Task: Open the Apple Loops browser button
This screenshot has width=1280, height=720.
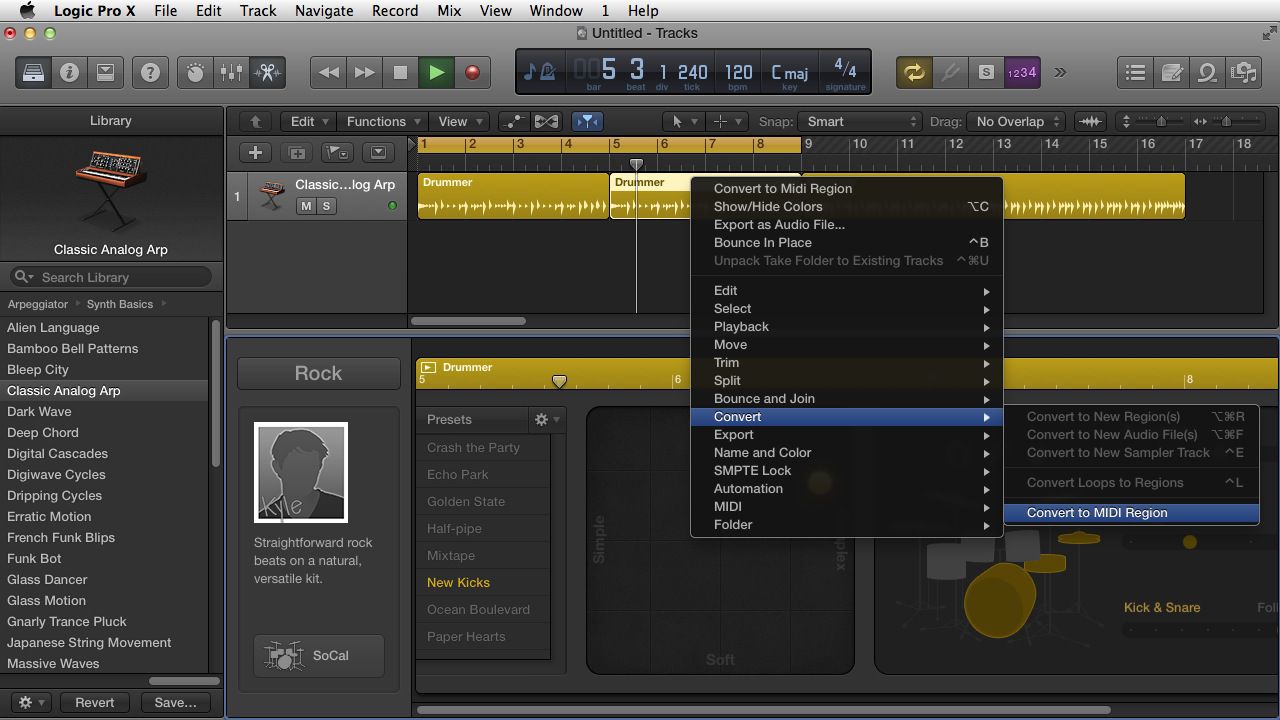Action: click(1207, 72)
